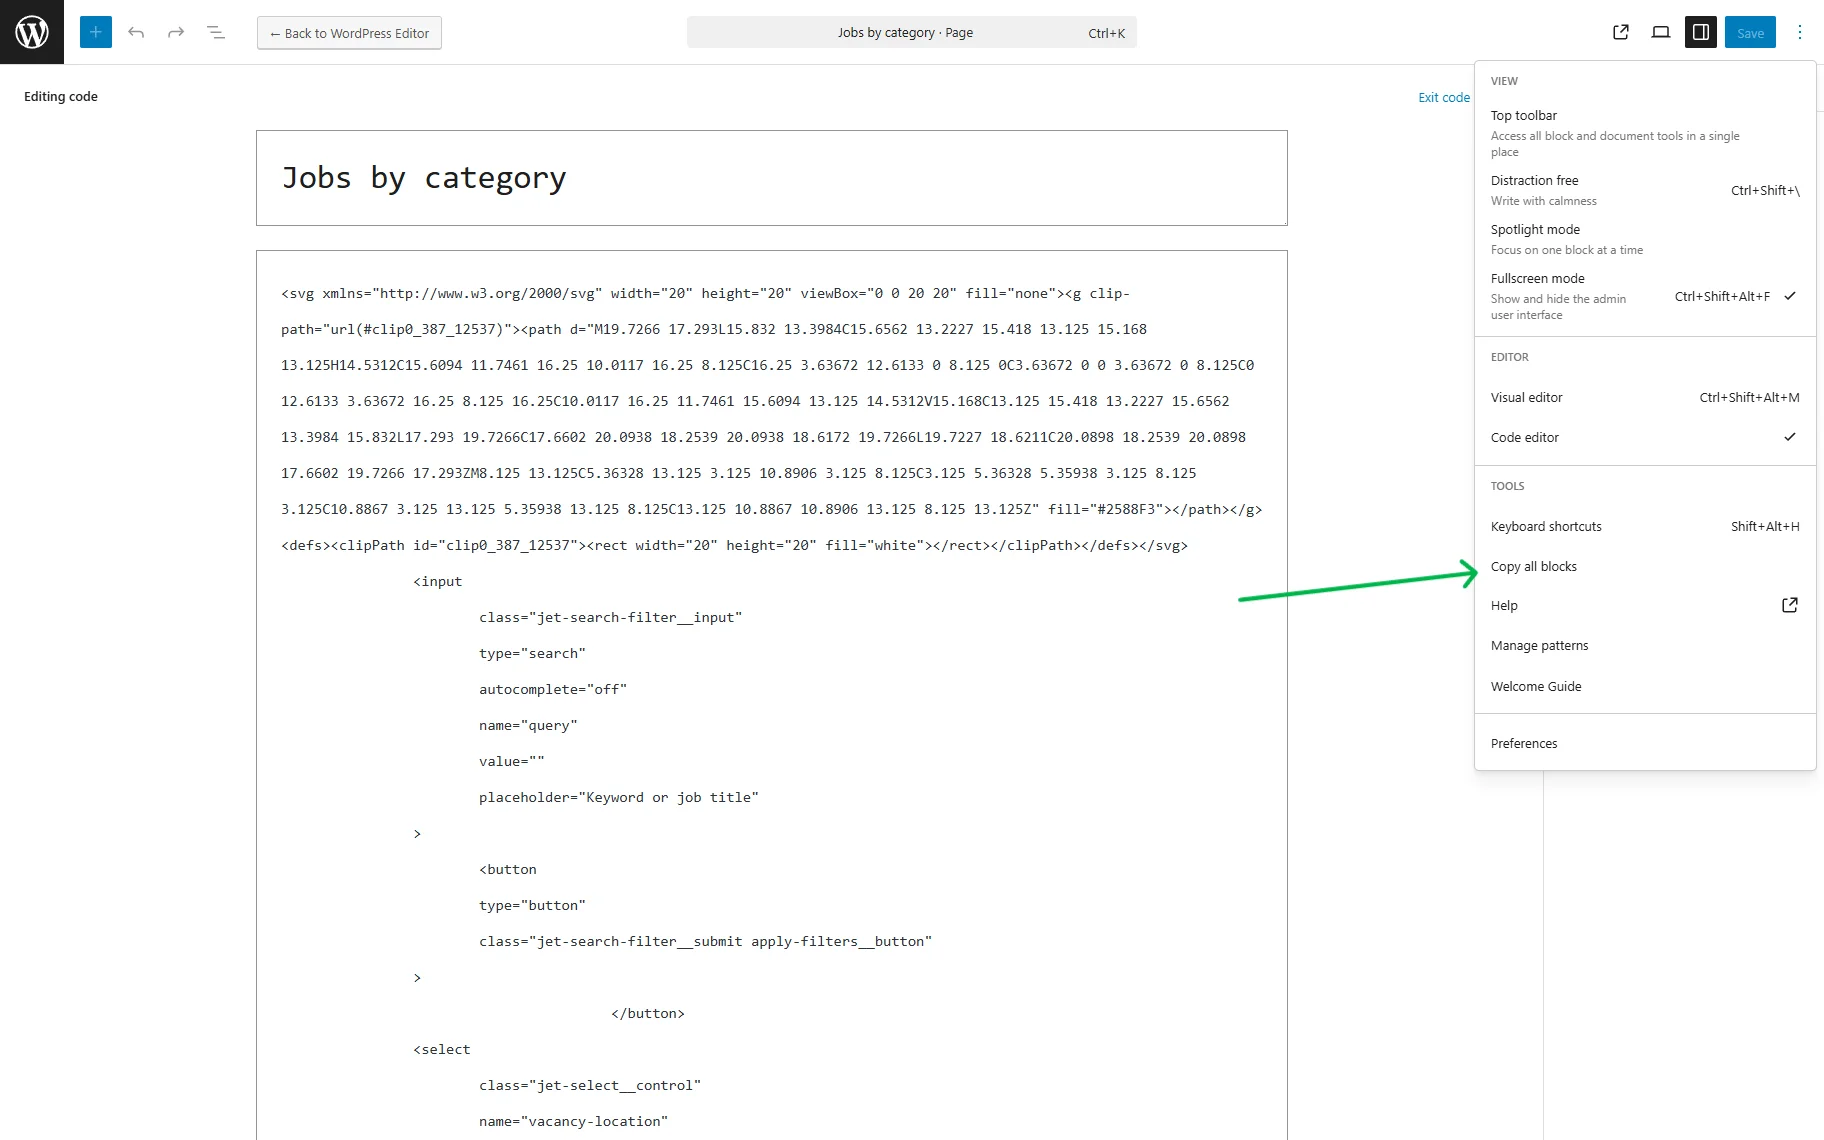Redo the last undone change
1824x1140 pixels.
coord(176,32)
